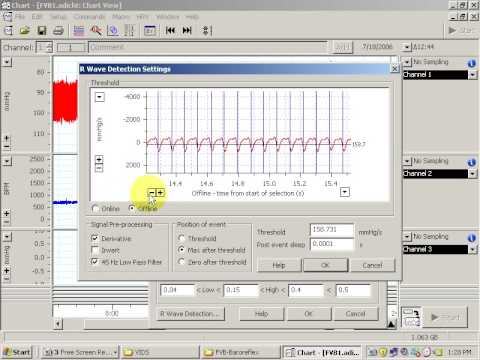
Task: Open the Zoom window magnifier icon
Action: point(96,31)
